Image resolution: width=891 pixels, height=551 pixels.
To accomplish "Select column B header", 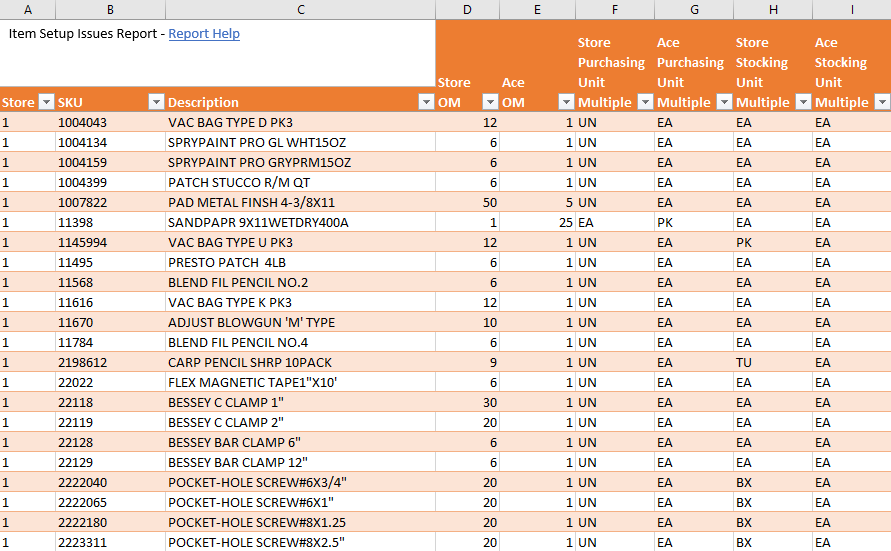I will point(110,9).
